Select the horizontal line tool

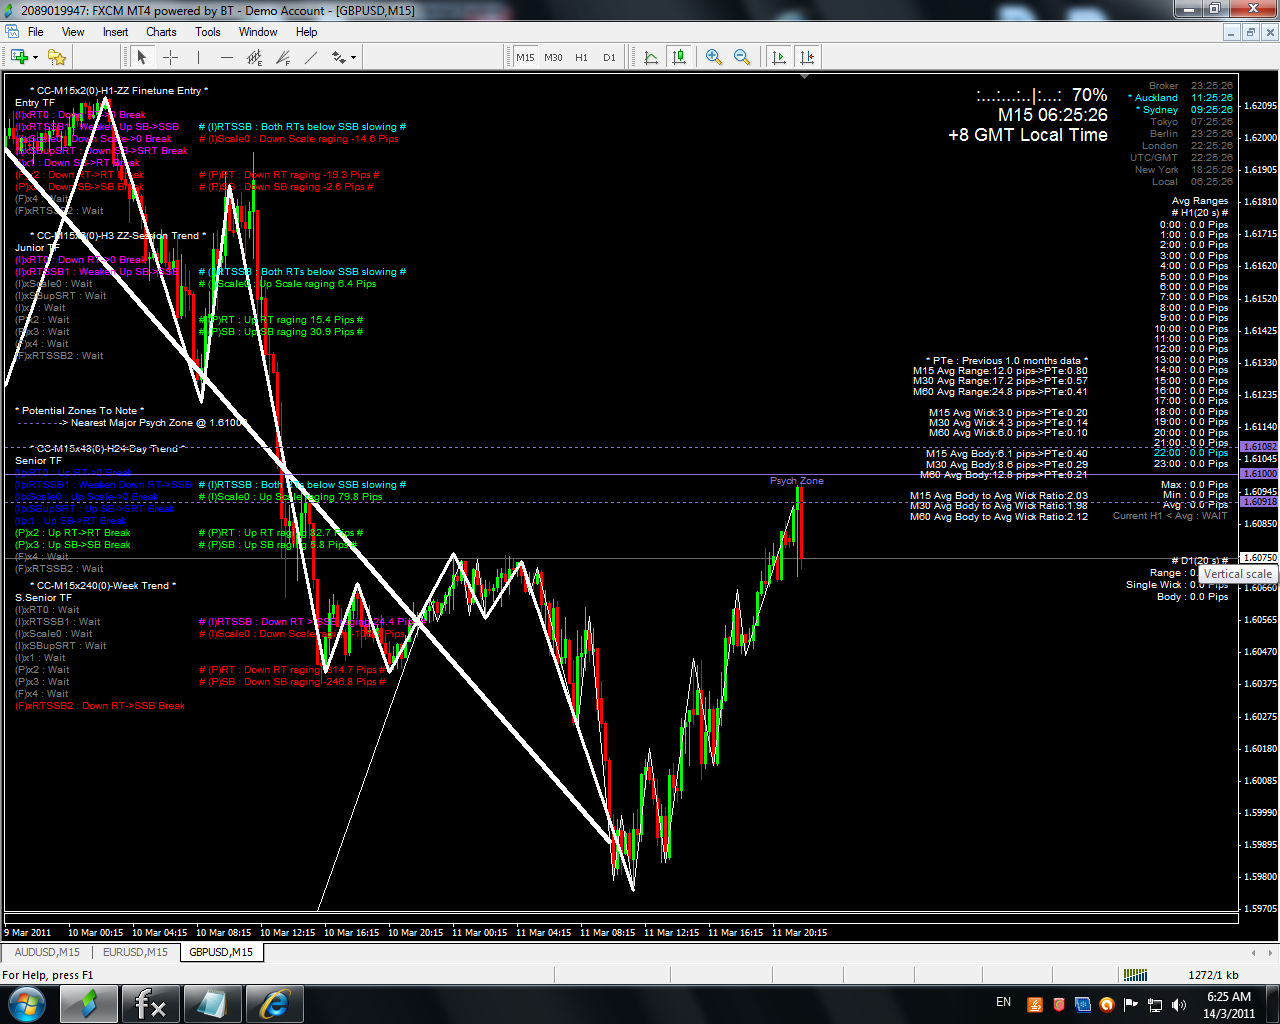click(x=226, y=57)
